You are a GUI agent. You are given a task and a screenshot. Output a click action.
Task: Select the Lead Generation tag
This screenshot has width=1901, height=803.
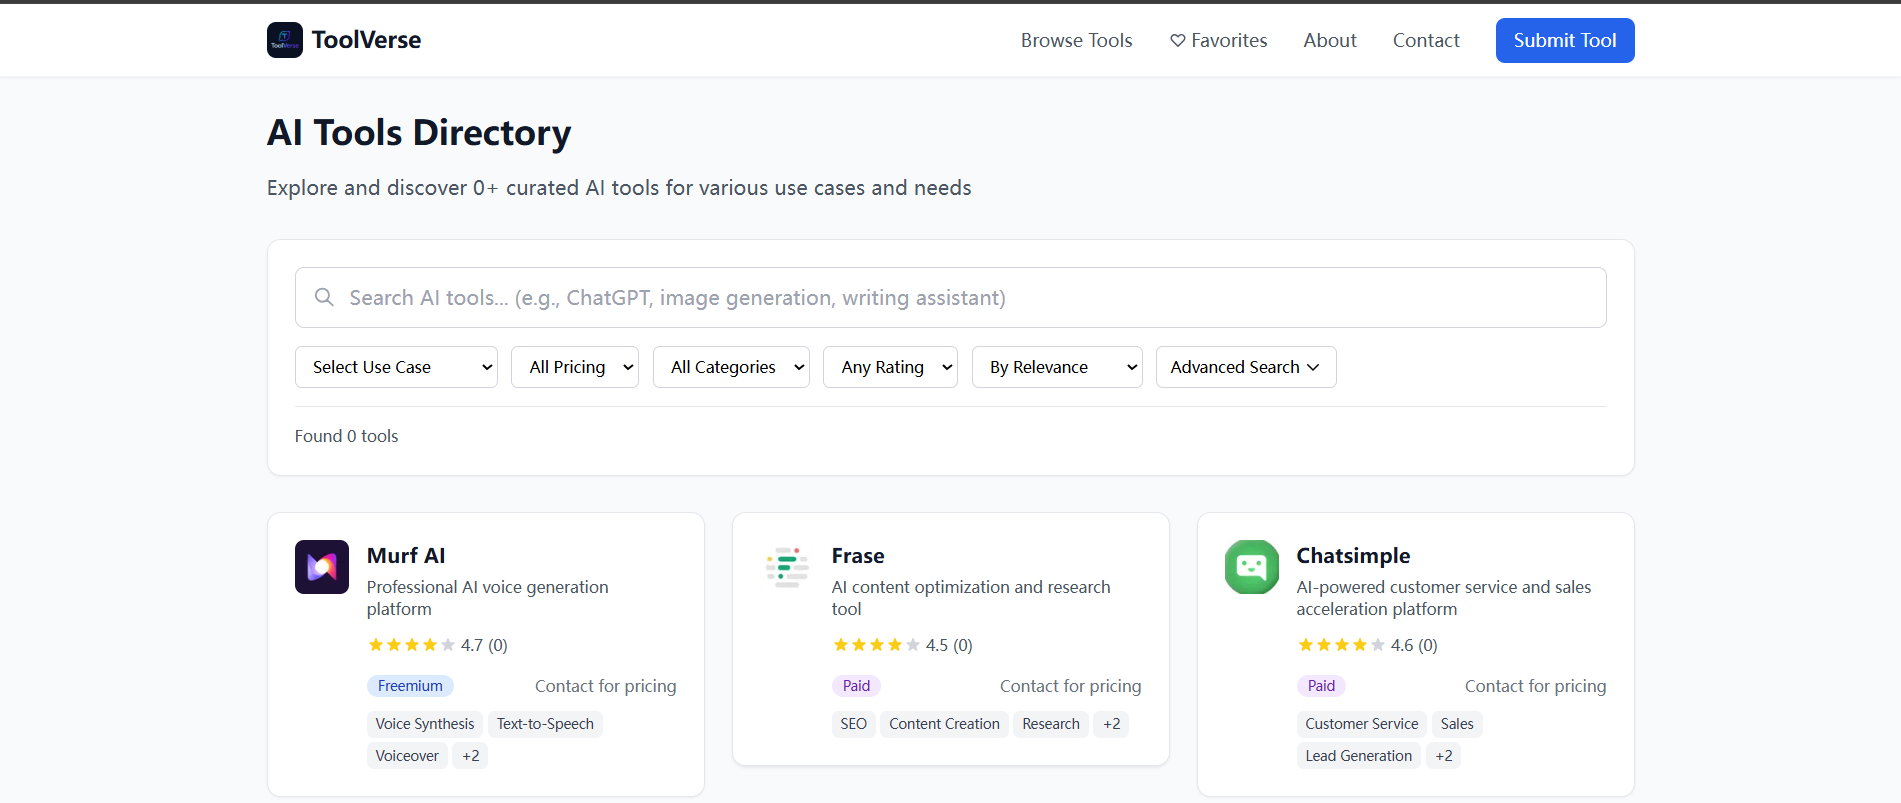[1359, 756]
